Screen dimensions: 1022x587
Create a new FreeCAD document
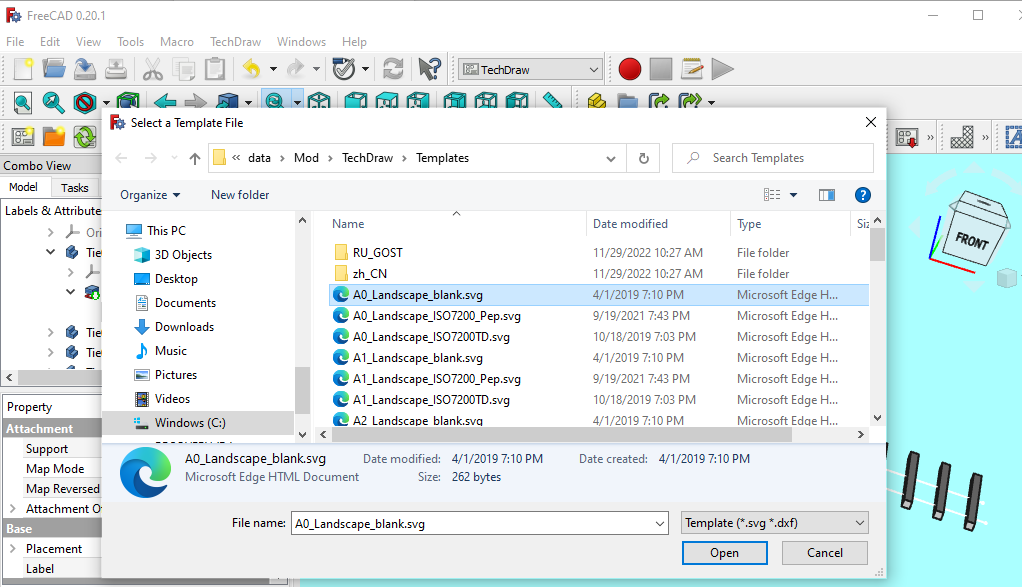coord(23,68)
